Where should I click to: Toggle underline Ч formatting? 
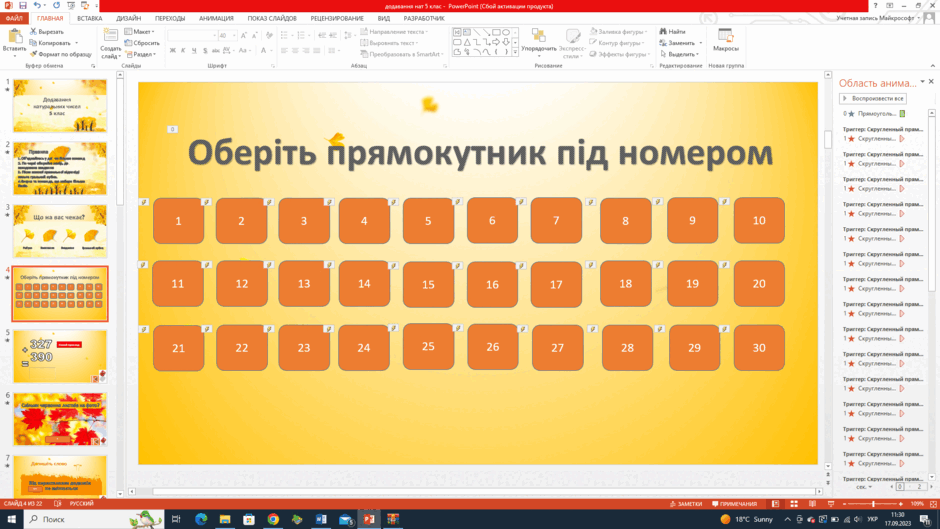[x=194, y=51]
